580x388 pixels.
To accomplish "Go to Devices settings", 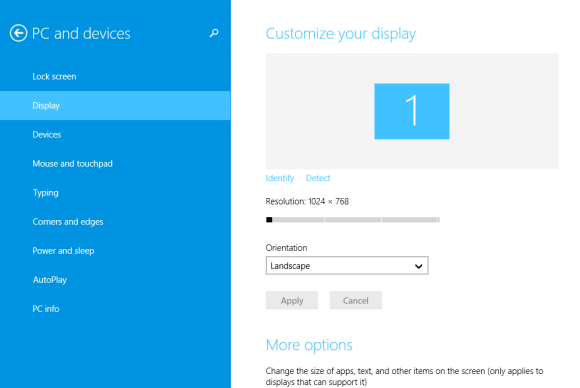I will tap(115, 135).
